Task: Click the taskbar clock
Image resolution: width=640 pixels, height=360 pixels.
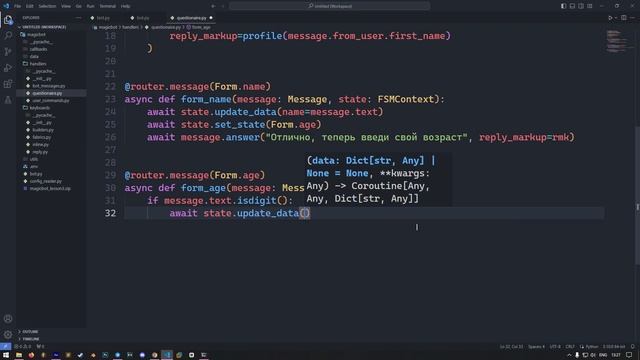Action: tap(616, 355)
